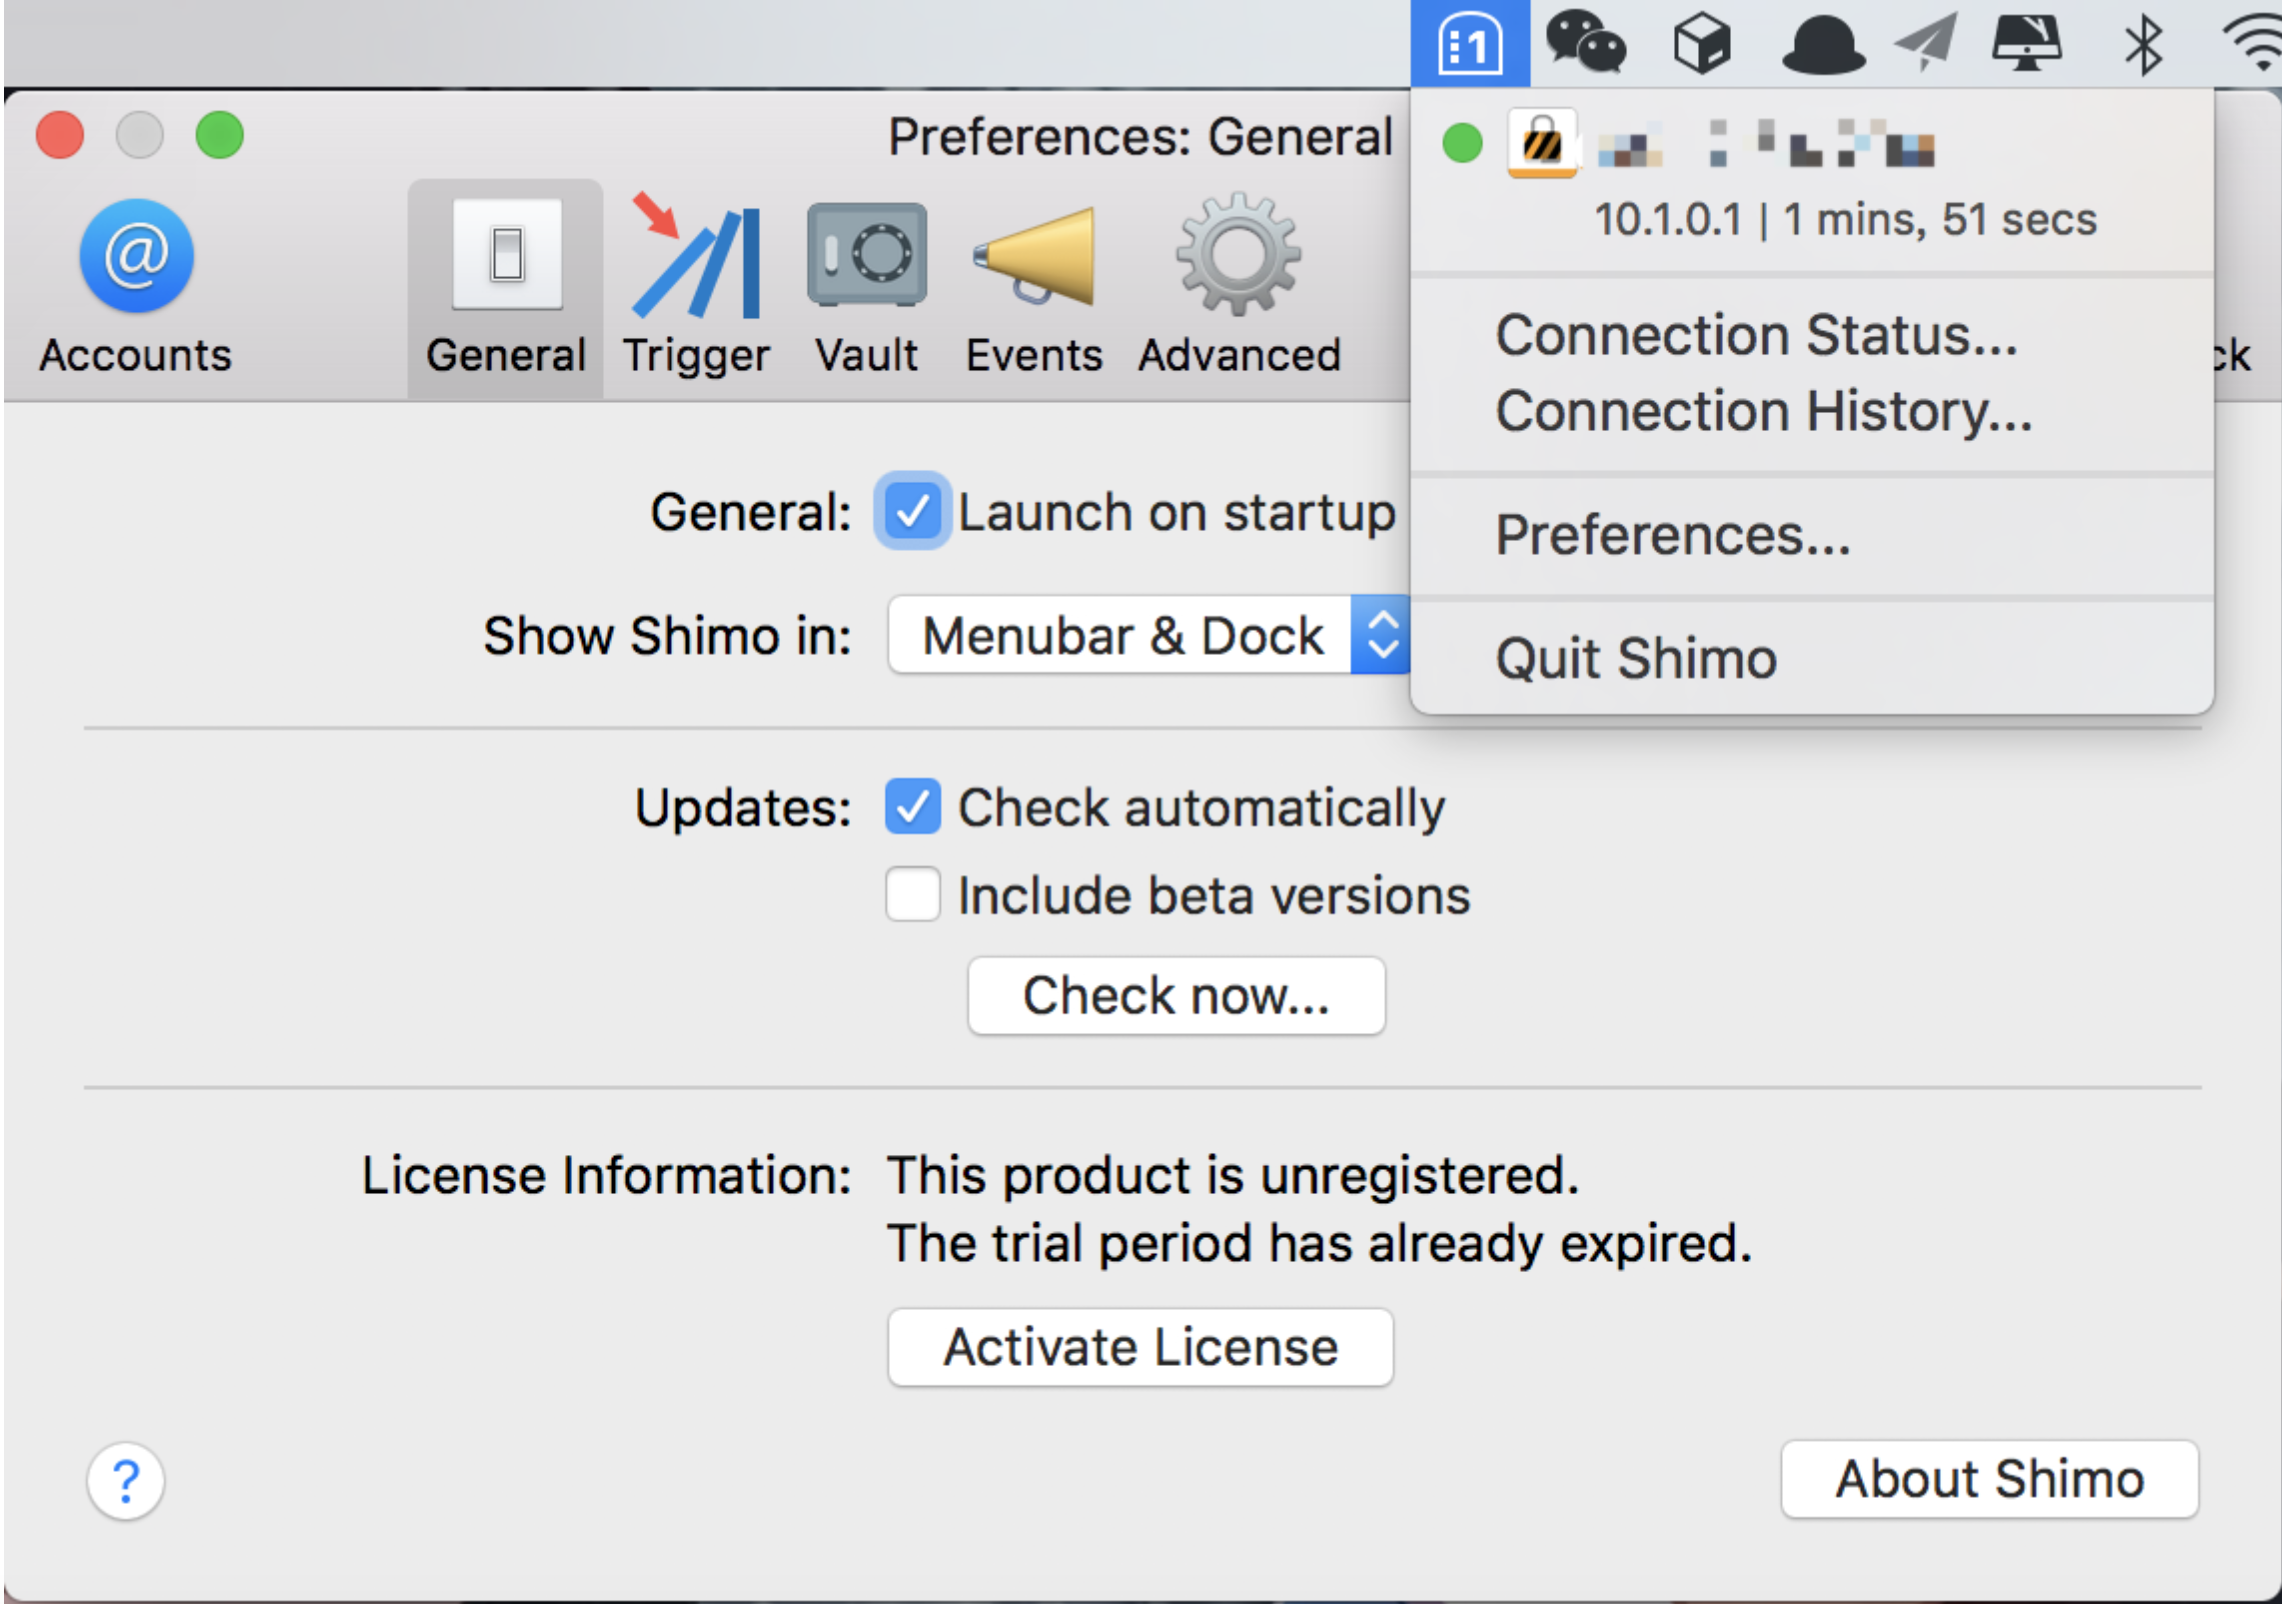Click the cube icon in menu bar
The image size is (2282, 1604).
pyautogui.click(x=1702, y=44)
